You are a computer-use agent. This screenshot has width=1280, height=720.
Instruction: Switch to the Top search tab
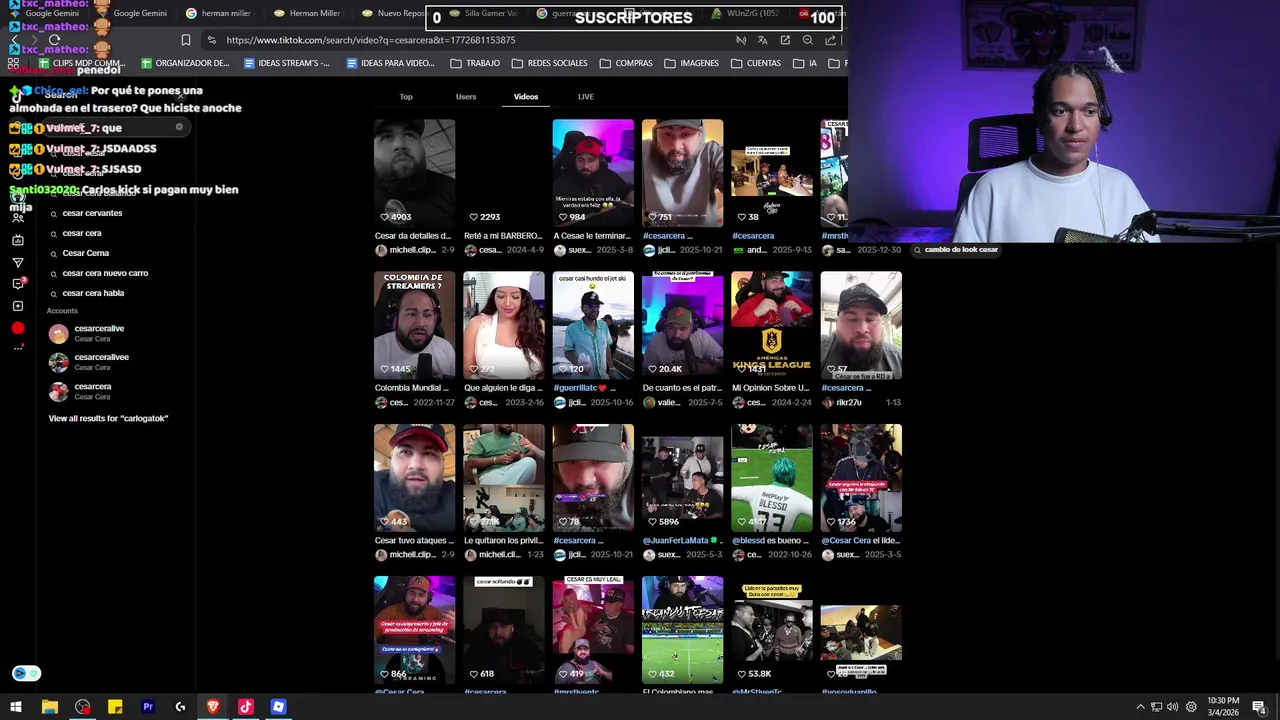coord(406,97)
